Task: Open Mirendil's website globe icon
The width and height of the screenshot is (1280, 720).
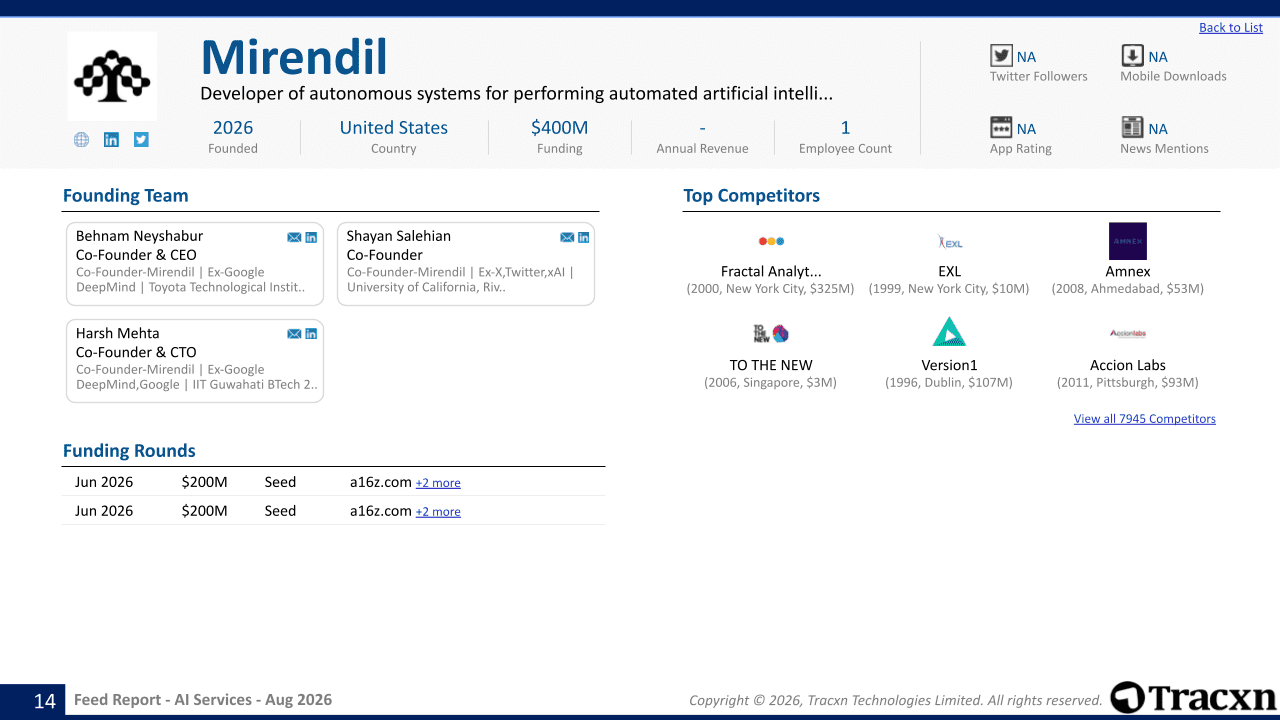Action: pyautogui.click(x=82, y=140)
